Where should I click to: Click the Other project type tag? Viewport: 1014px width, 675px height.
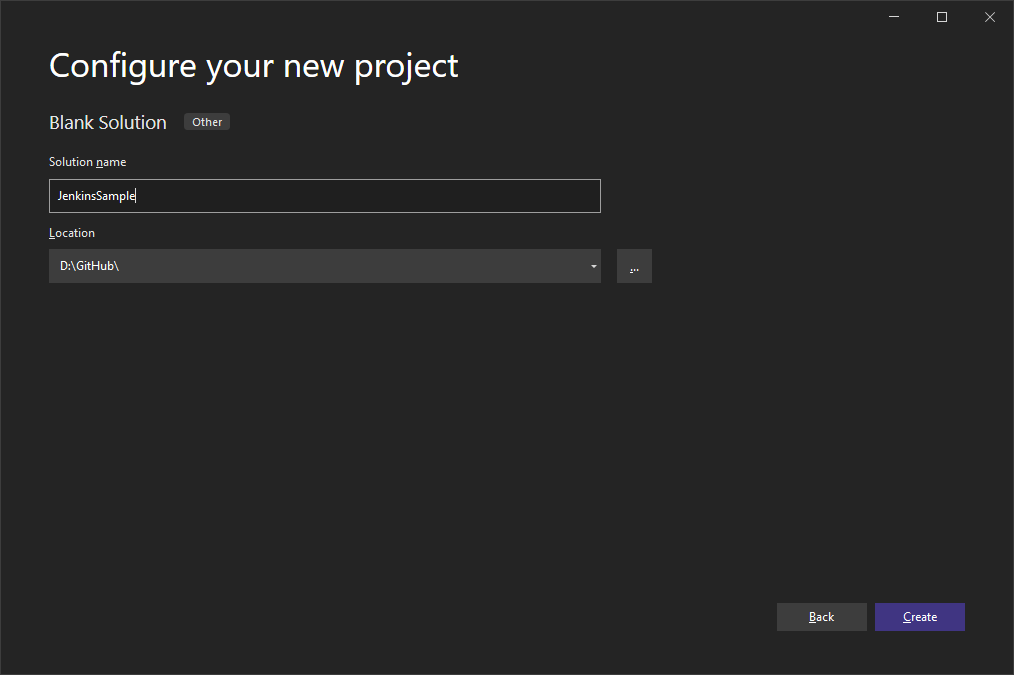pos(207,122)
